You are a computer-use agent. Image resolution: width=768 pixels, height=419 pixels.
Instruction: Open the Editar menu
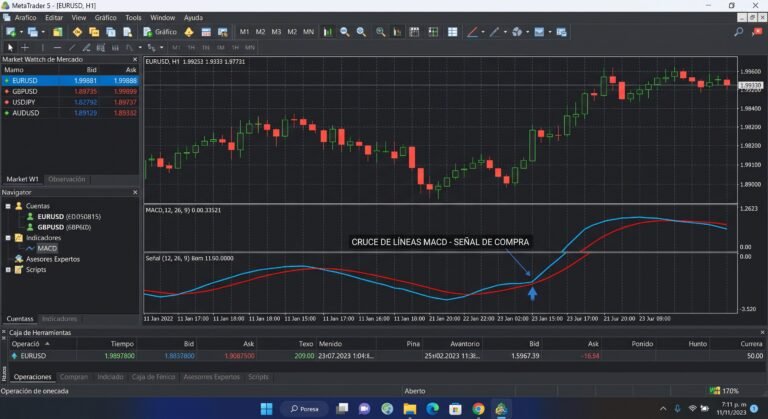(54, 18)
